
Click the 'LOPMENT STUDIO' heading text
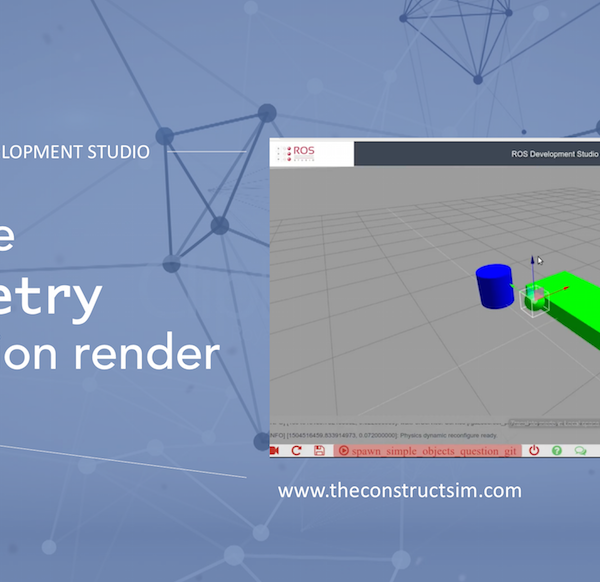[75, 152]
